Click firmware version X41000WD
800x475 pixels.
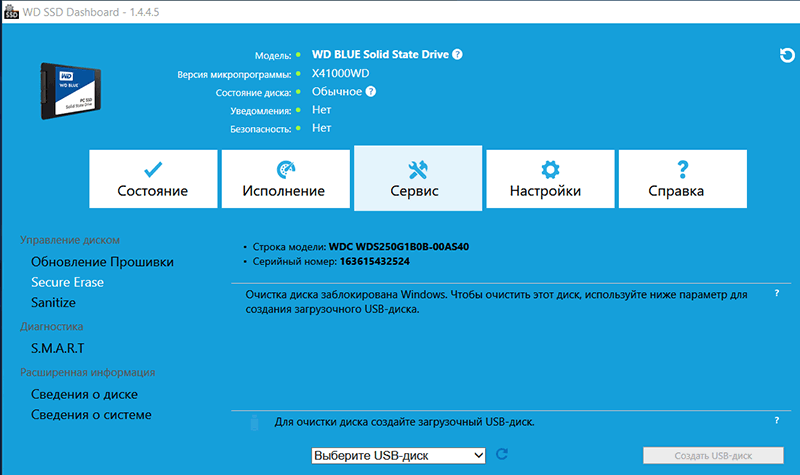[341, 73]
